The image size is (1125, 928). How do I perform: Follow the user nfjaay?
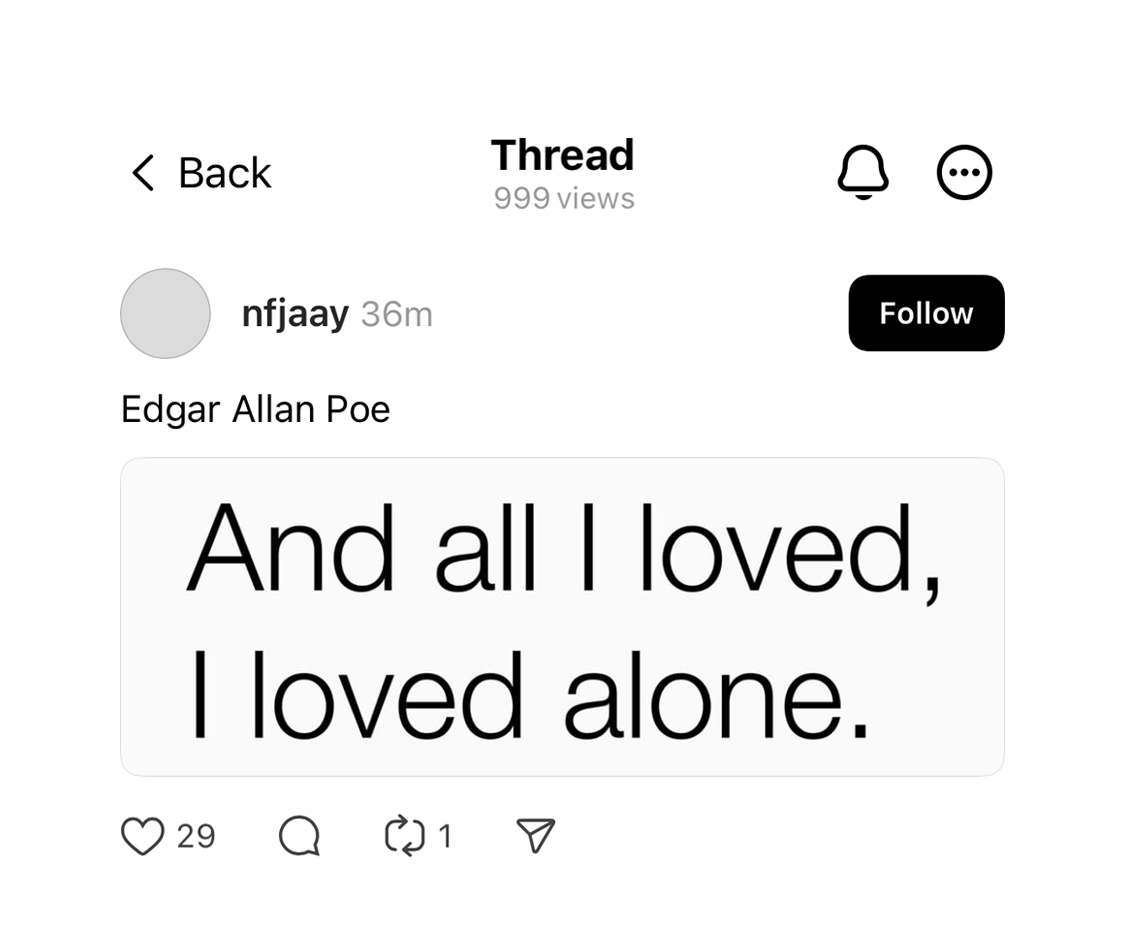[x=926, y=313]
